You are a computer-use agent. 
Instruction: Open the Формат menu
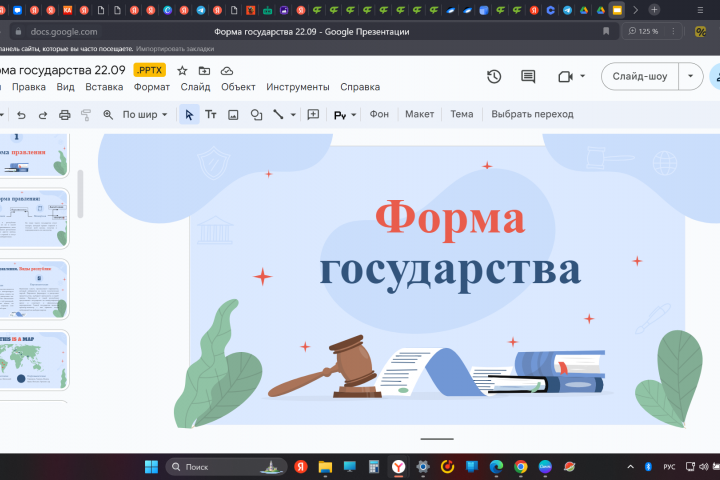tap(152, 87)
